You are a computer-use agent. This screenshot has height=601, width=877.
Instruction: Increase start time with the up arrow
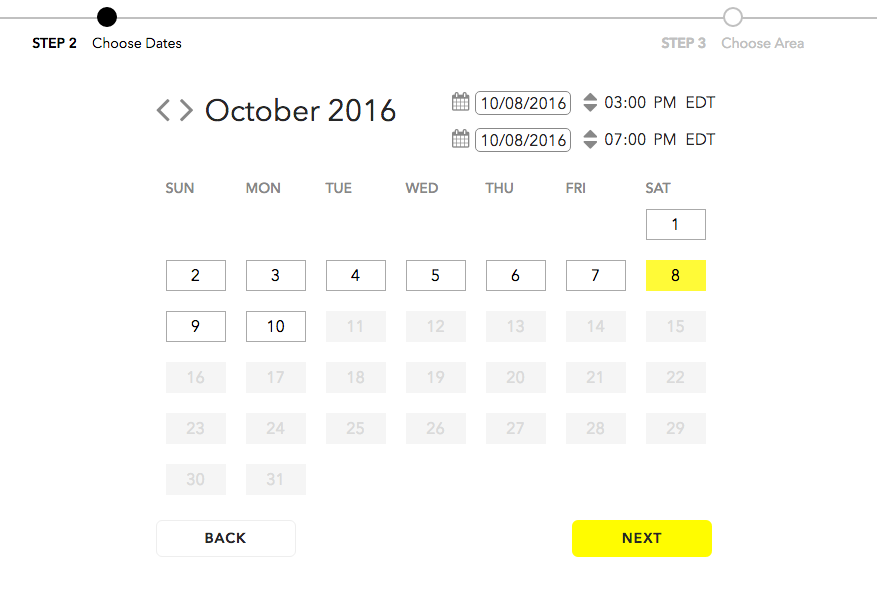coord(590,97)
